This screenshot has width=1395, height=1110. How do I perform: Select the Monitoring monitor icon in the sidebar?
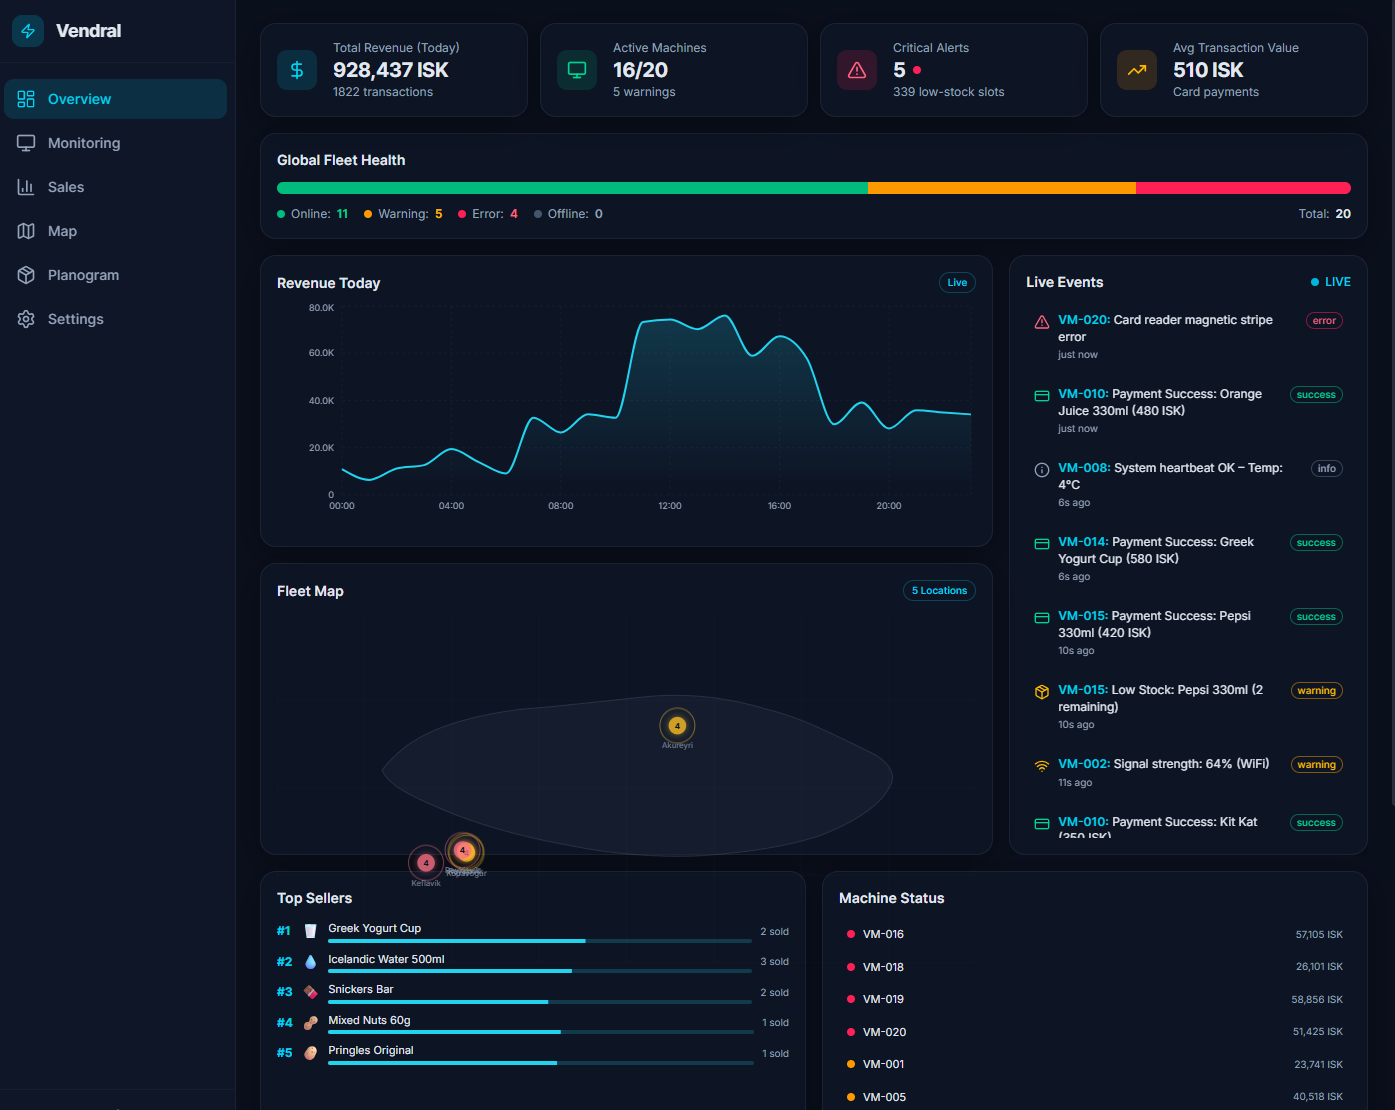[x=26, y=142]
